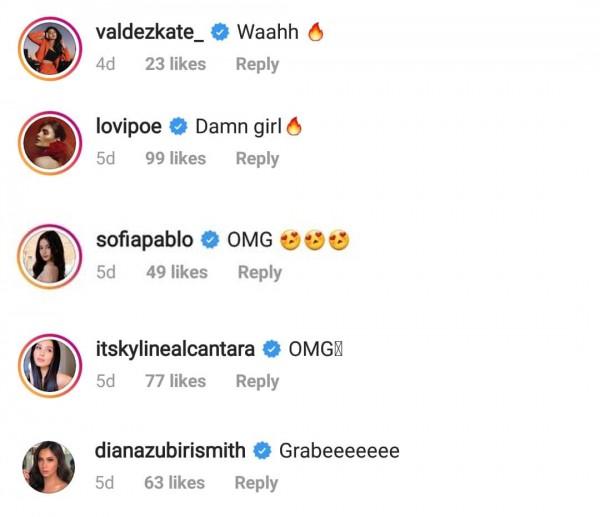Open valdezkate_ profile picture

coord(49,48)
